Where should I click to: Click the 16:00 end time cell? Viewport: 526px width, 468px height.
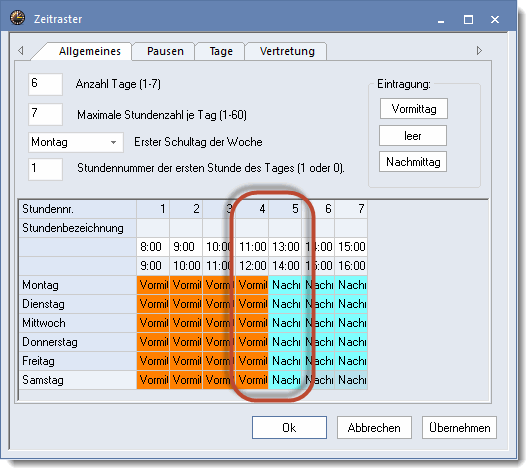point(351,266)
